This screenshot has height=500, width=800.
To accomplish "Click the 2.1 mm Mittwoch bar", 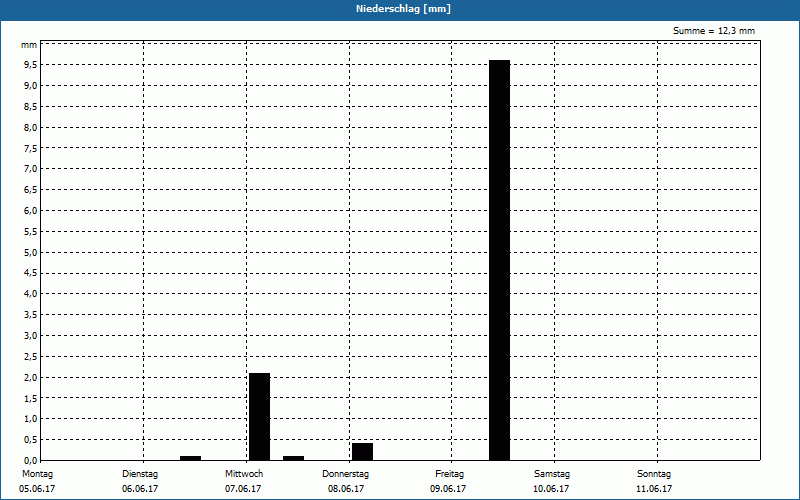I will pyautogui.click(x=259, y=416).
